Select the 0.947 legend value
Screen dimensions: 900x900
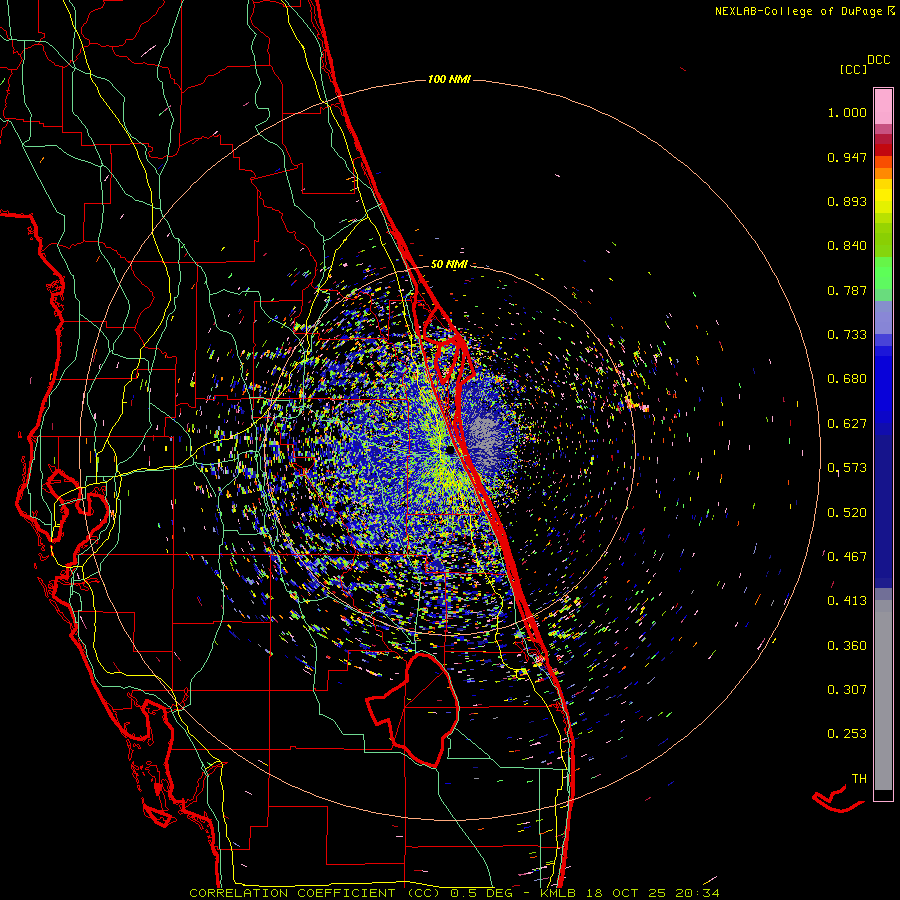coord(847,157)
